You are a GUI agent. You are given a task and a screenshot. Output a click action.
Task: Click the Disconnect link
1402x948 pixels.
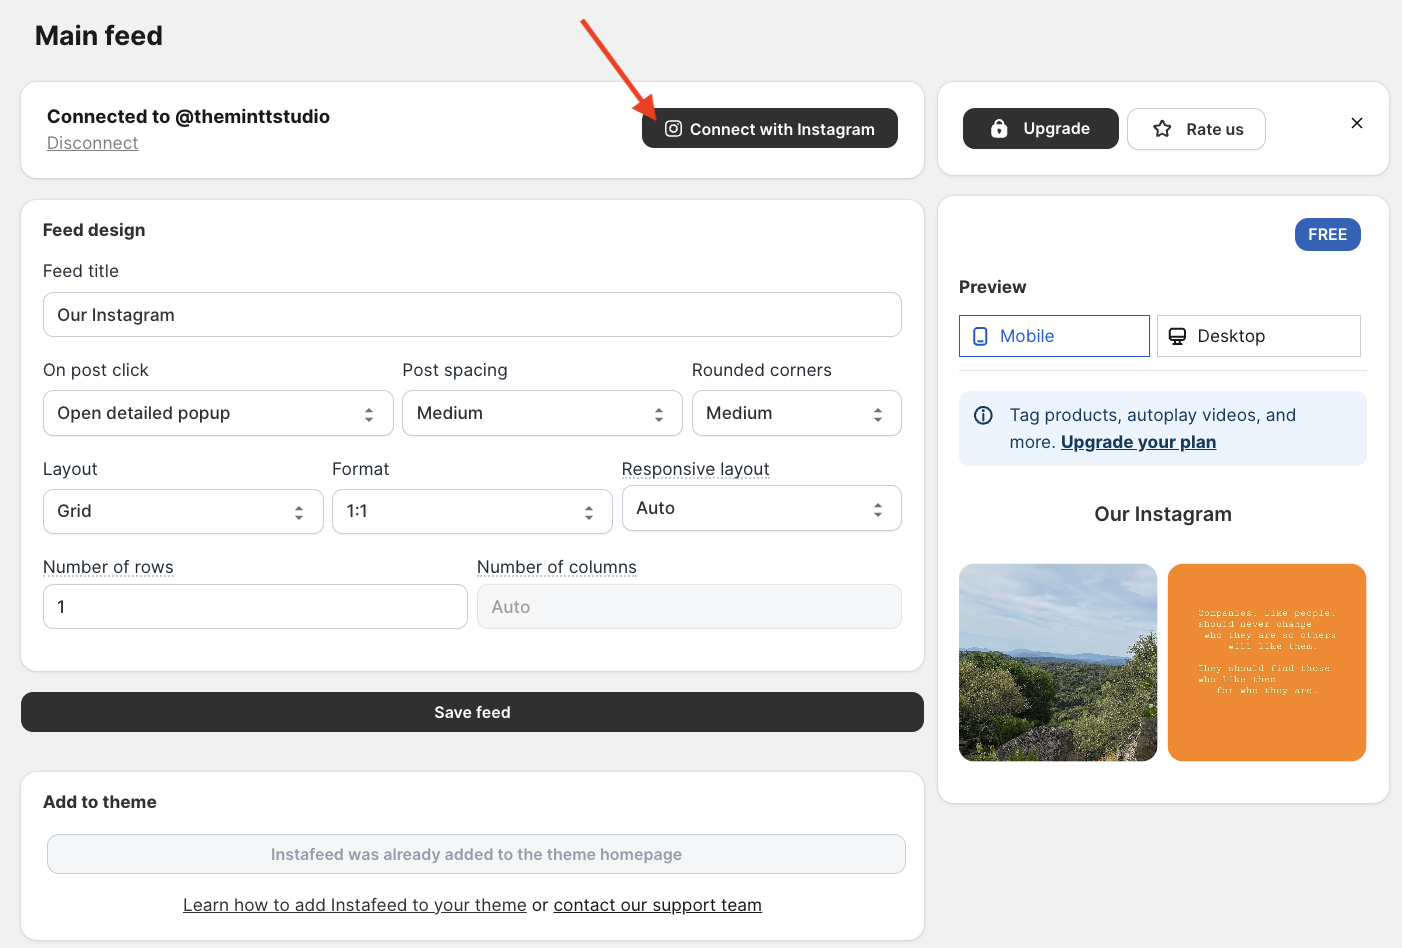coord(92,143)
